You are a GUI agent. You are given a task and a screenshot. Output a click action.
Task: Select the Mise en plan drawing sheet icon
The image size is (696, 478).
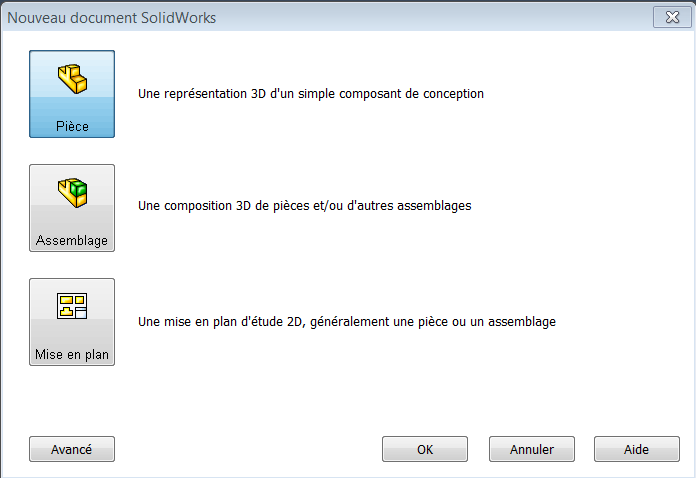pos(72,306)
